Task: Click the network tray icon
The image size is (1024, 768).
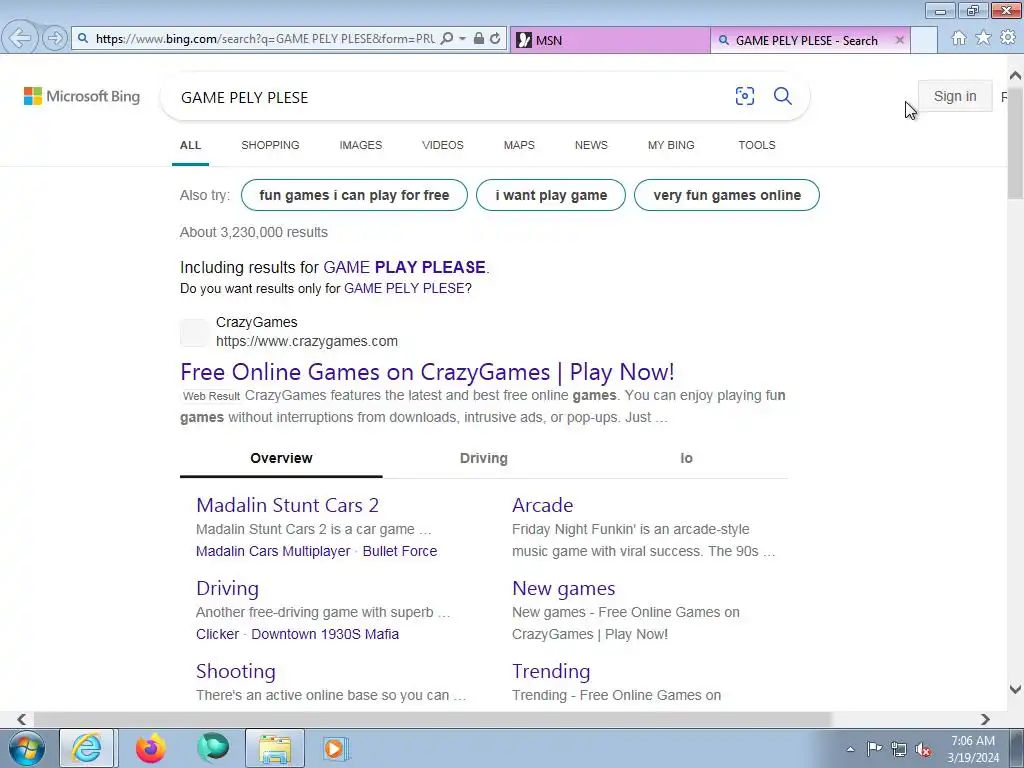Action: tap(899, 749)
